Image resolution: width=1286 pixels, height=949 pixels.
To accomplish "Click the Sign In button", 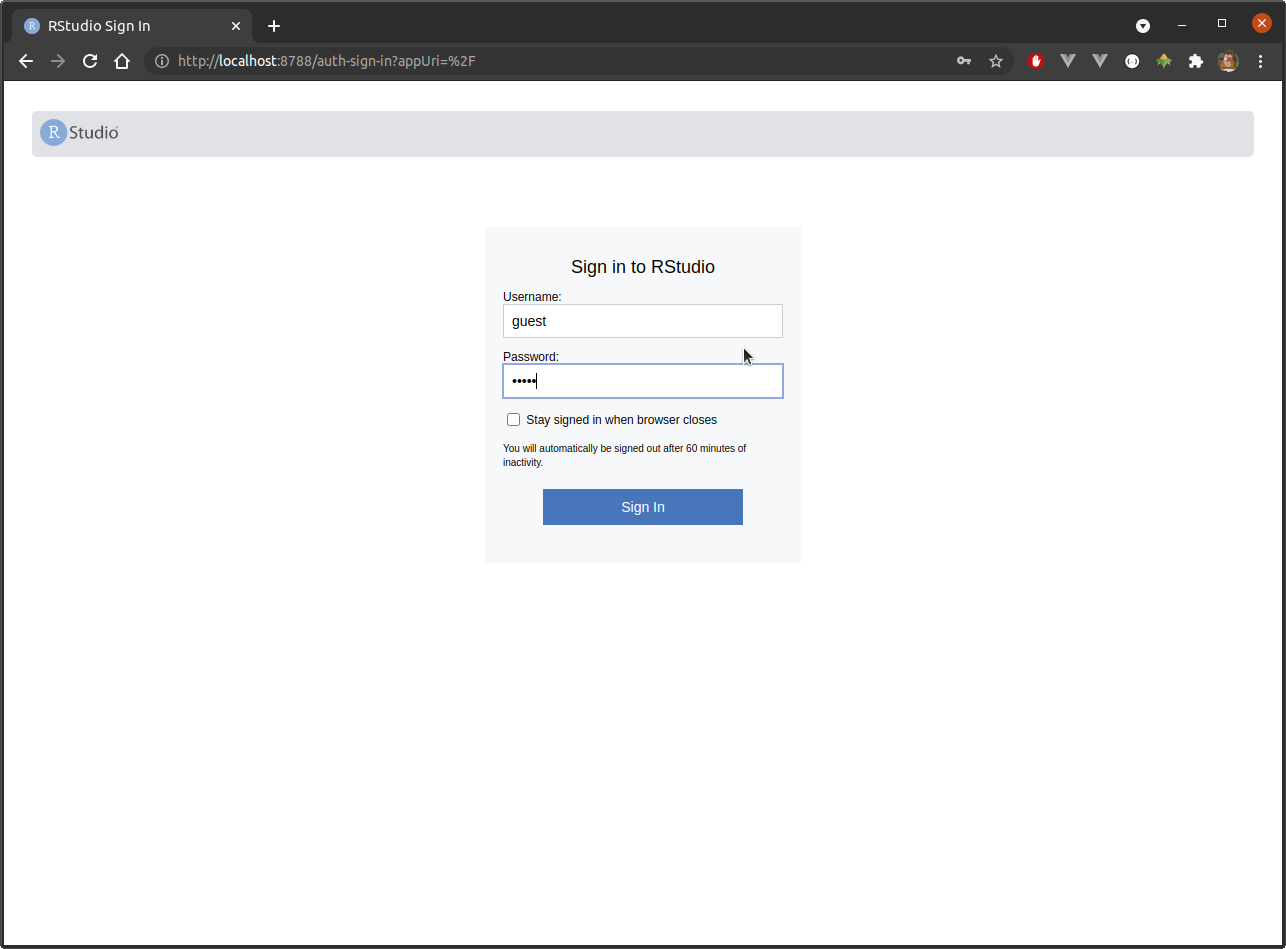I will click(643, 507).
